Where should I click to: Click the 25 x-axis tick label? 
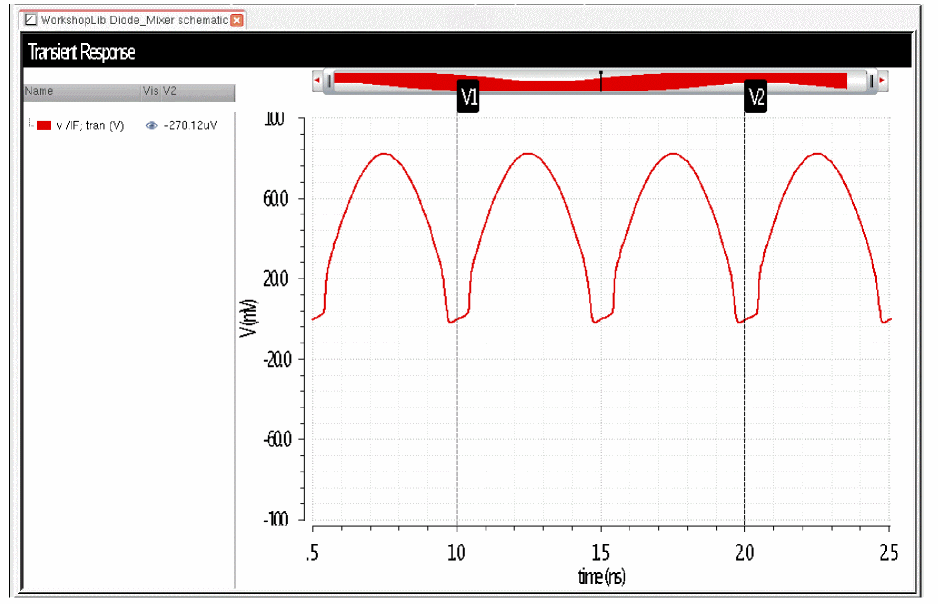tap(889, 553)
